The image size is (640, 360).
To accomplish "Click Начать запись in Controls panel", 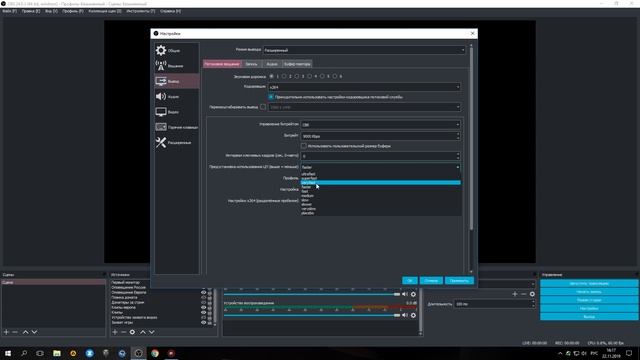I will click(589, 292).
